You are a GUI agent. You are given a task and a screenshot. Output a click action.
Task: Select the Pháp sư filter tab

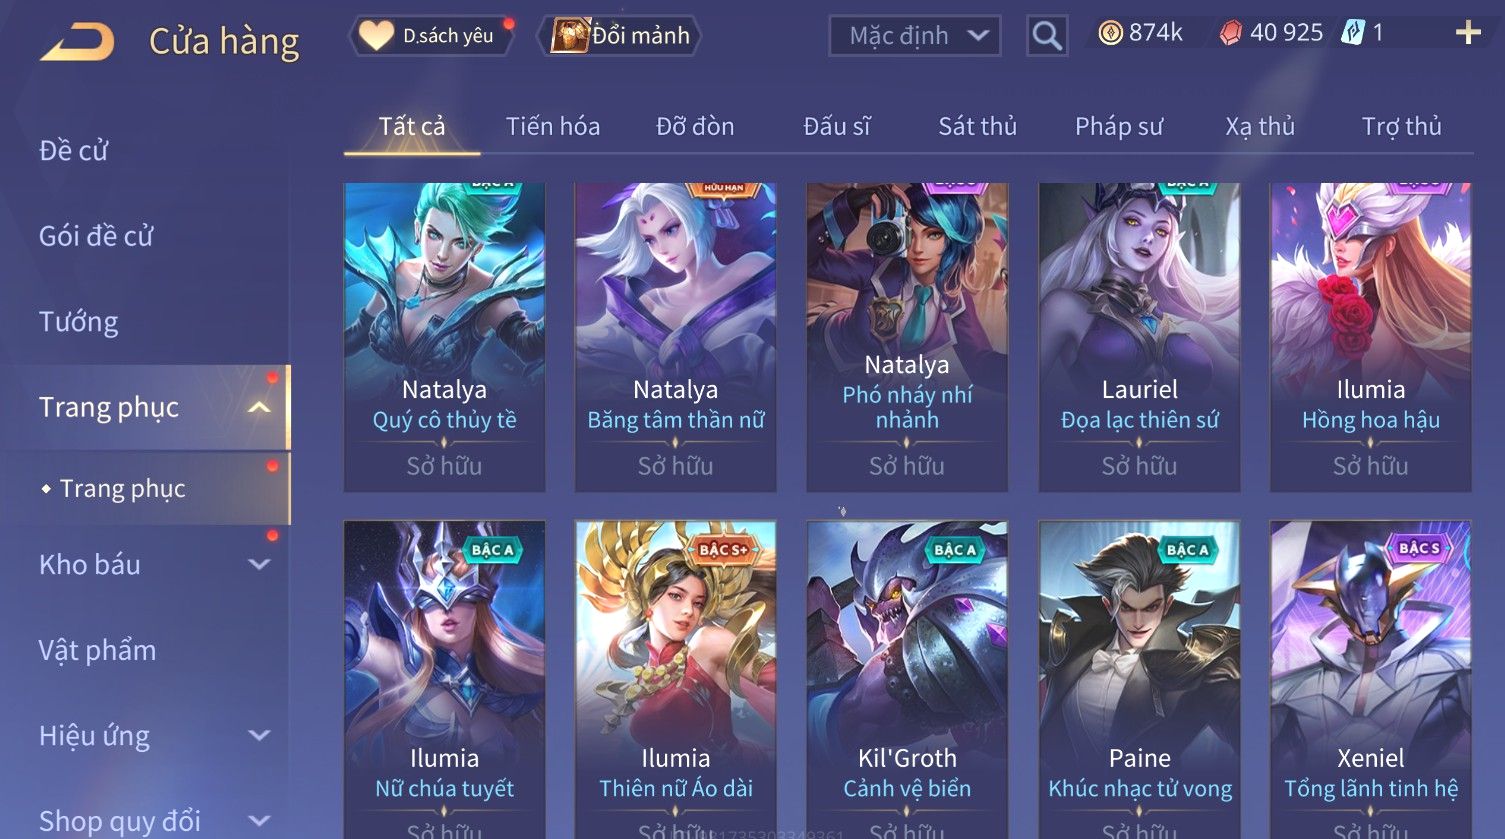[1119, 126]
